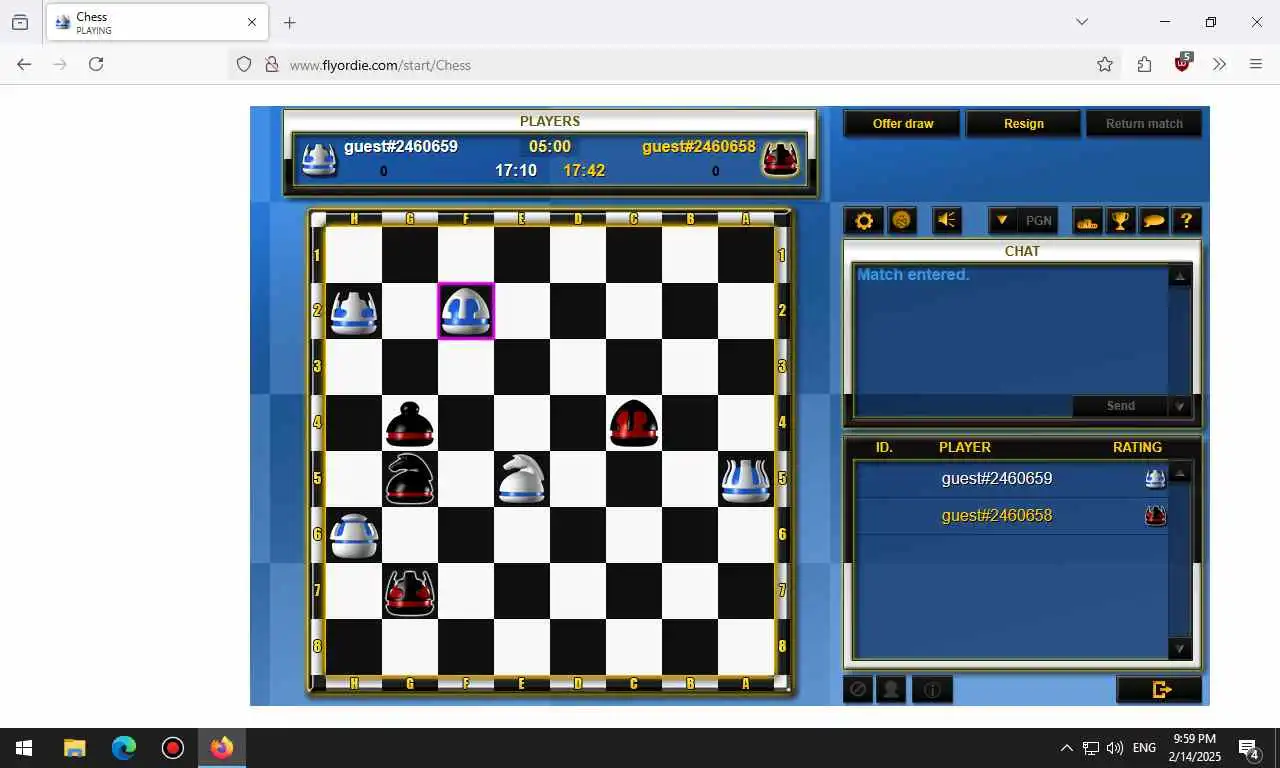The width and height of the screenshot is (1280, 768).
Task: Click white piece icon beside guest#2460659 row
Action: click(1155, 479)
